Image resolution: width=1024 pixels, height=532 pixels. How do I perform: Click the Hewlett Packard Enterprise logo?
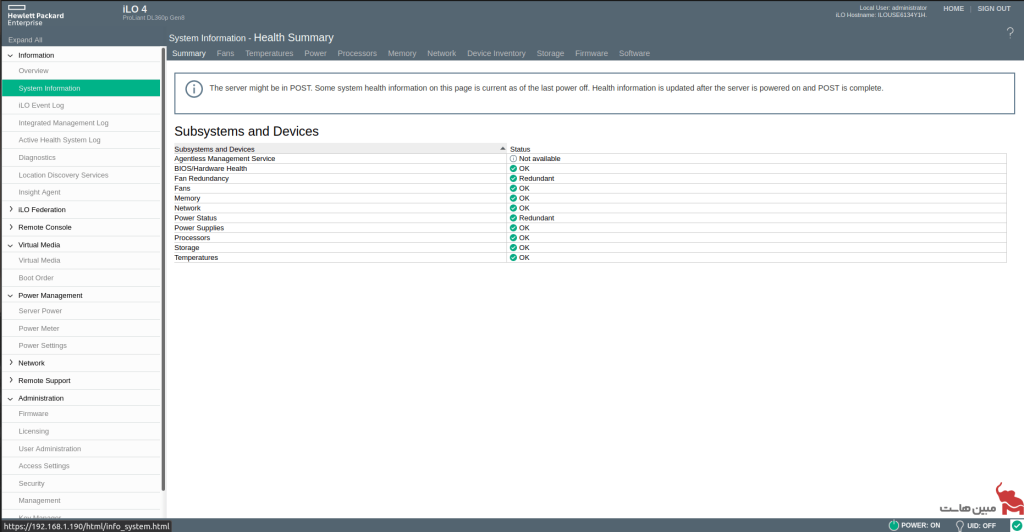coord(35,16)
